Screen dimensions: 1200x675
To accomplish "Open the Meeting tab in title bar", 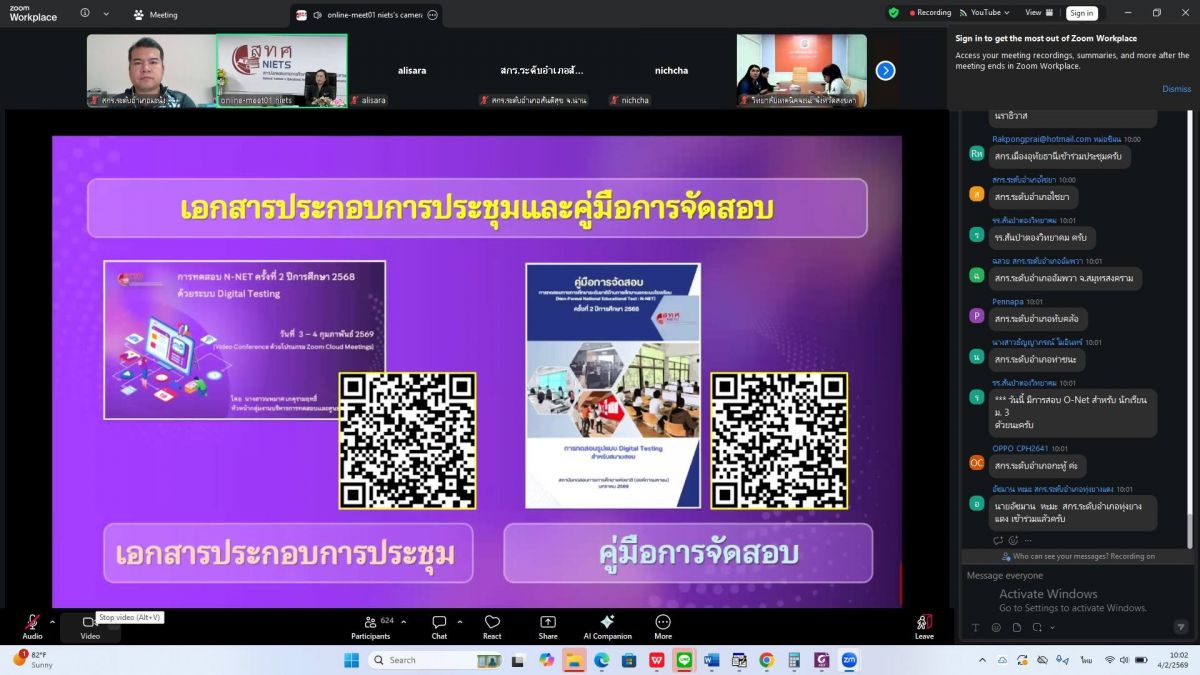I will tap(155, 15).
